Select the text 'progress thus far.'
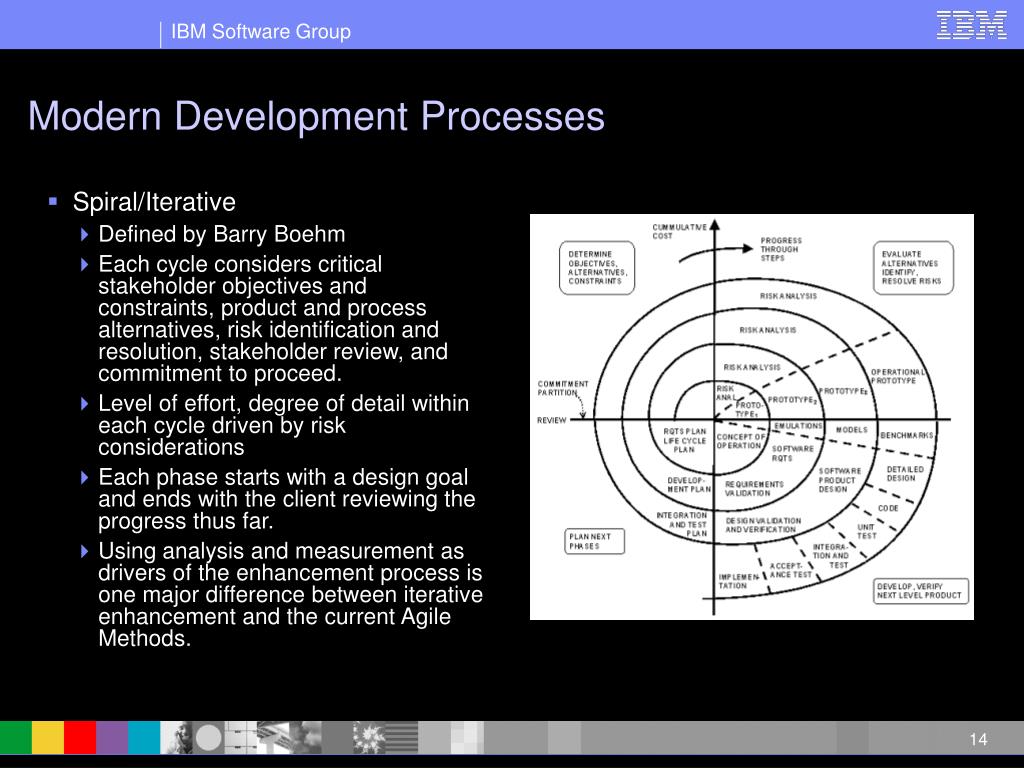 point(185,521)
